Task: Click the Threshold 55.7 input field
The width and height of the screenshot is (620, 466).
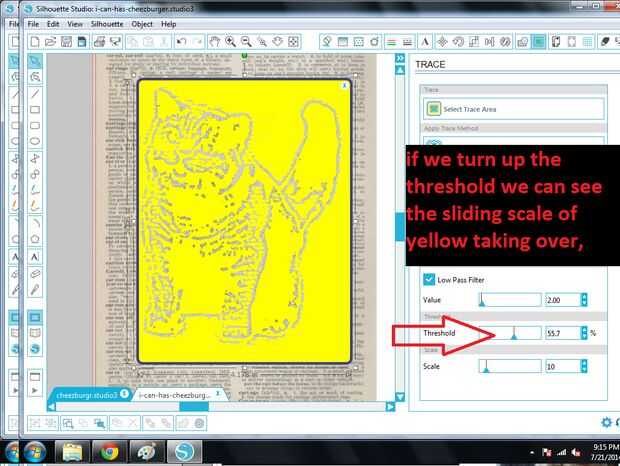Action: [563, 333]
